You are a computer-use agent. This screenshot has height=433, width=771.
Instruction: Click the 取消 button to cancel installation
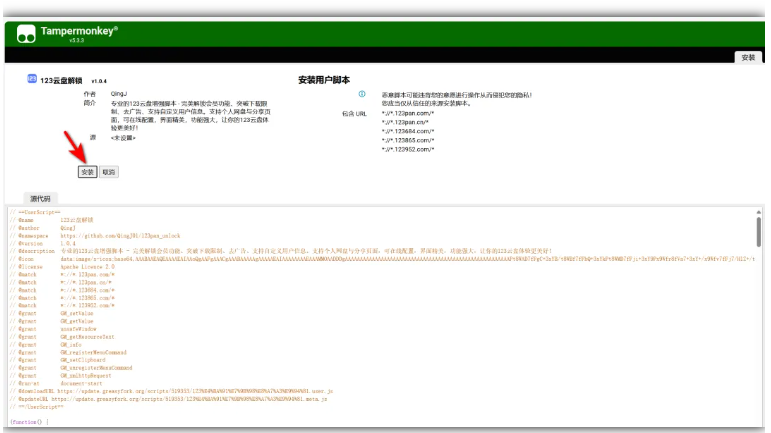coord(109,172)
